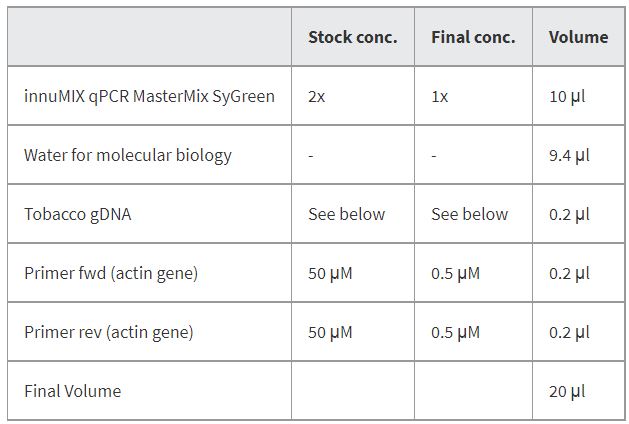Click the 1x final concentration cell

[x=440, y=96]
